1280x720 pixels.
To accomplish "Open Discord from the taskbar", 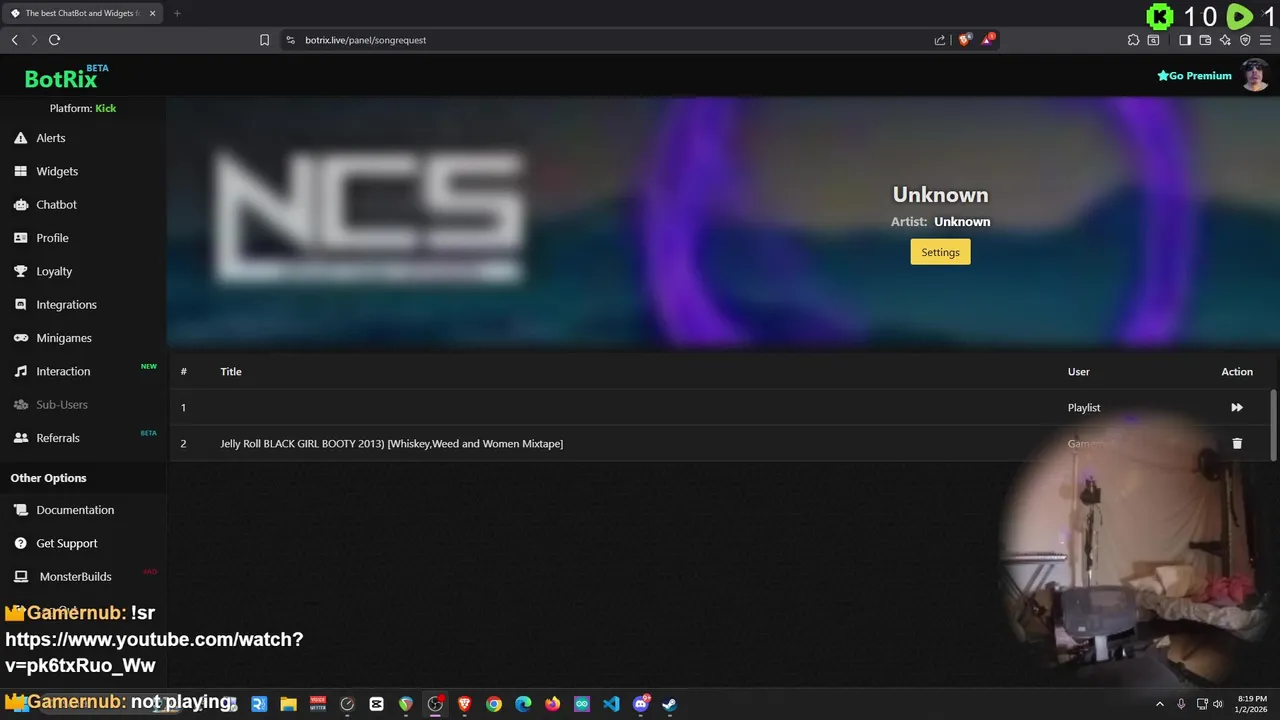I will [641, 704].
